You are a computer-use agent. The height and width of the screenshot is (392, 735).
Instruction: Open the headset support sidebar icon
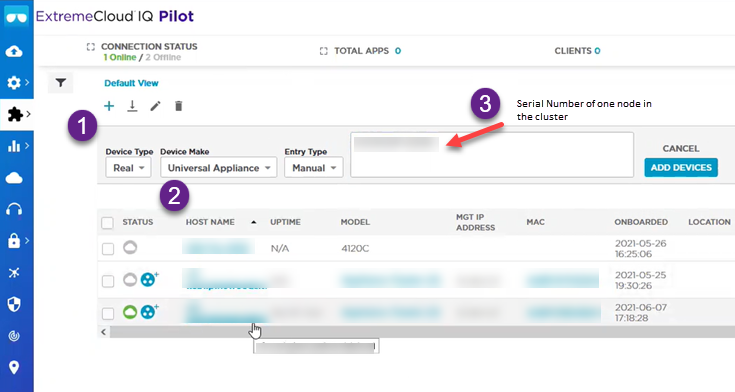14,209
